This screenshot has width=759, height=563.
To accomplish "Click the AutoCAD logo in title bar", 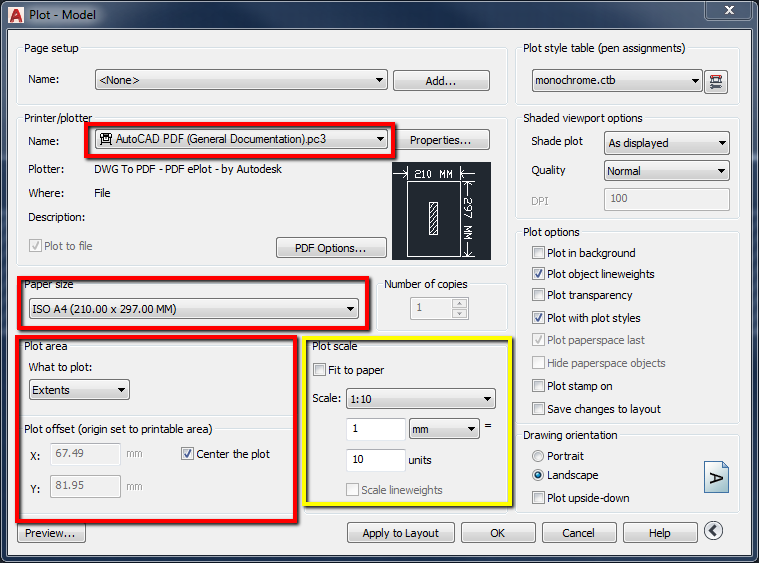I will [x=16, y=15].
